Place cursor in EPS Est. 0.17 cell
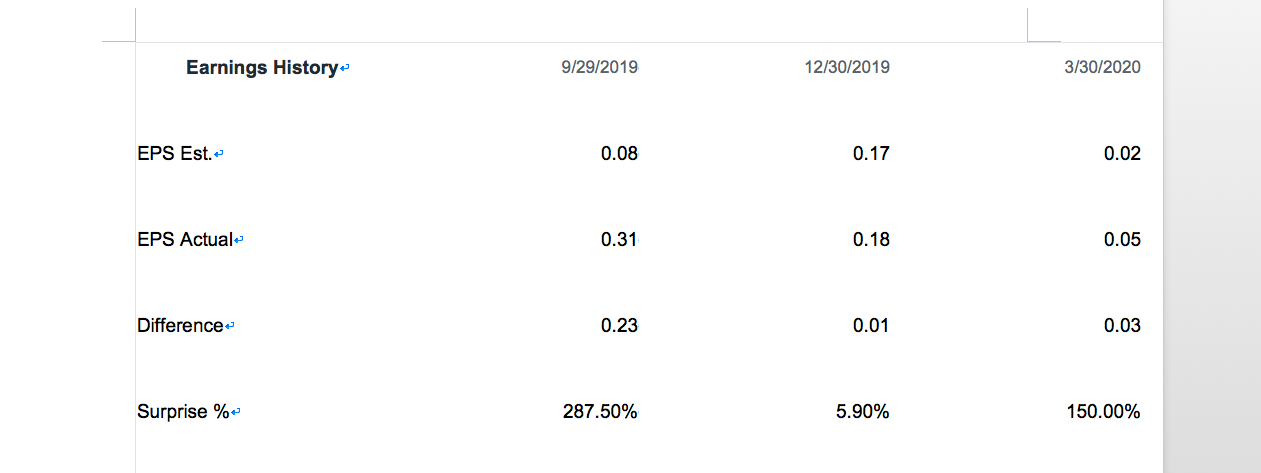The height and width of the screenshot is (473, 1261). coord(871,154)
